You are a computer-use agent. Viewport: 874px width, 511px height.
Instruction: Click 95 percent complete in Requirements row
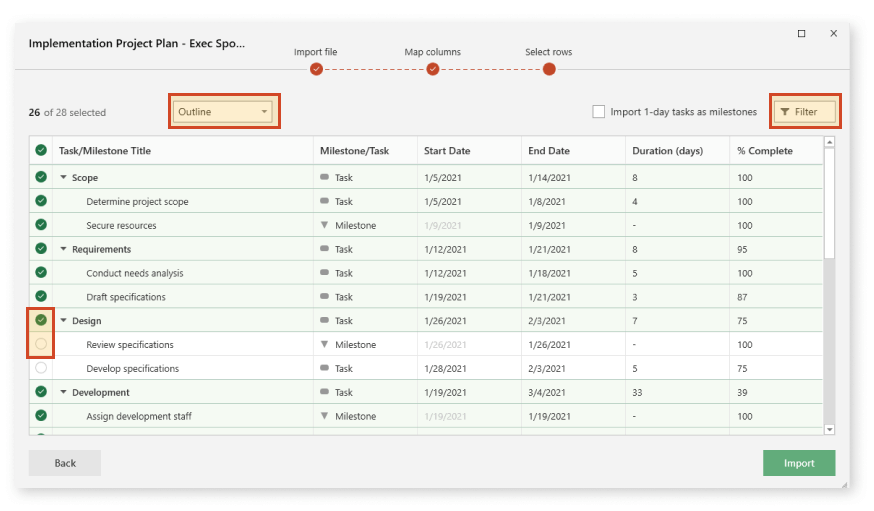click(742, 249)
